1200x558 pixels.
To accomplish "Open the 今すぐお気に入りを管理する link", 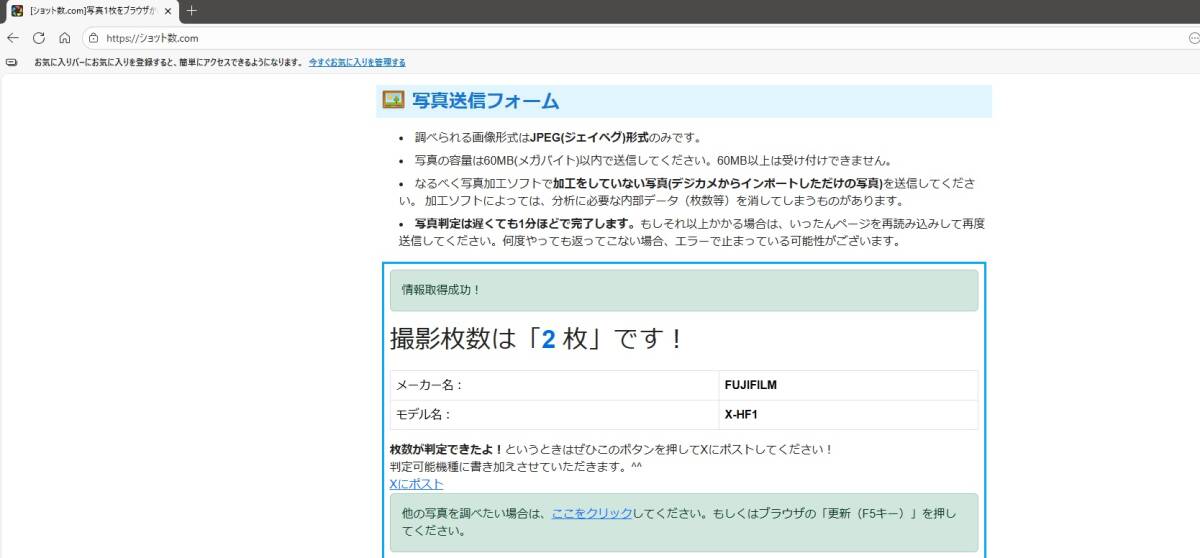I will tap(357, 62).
